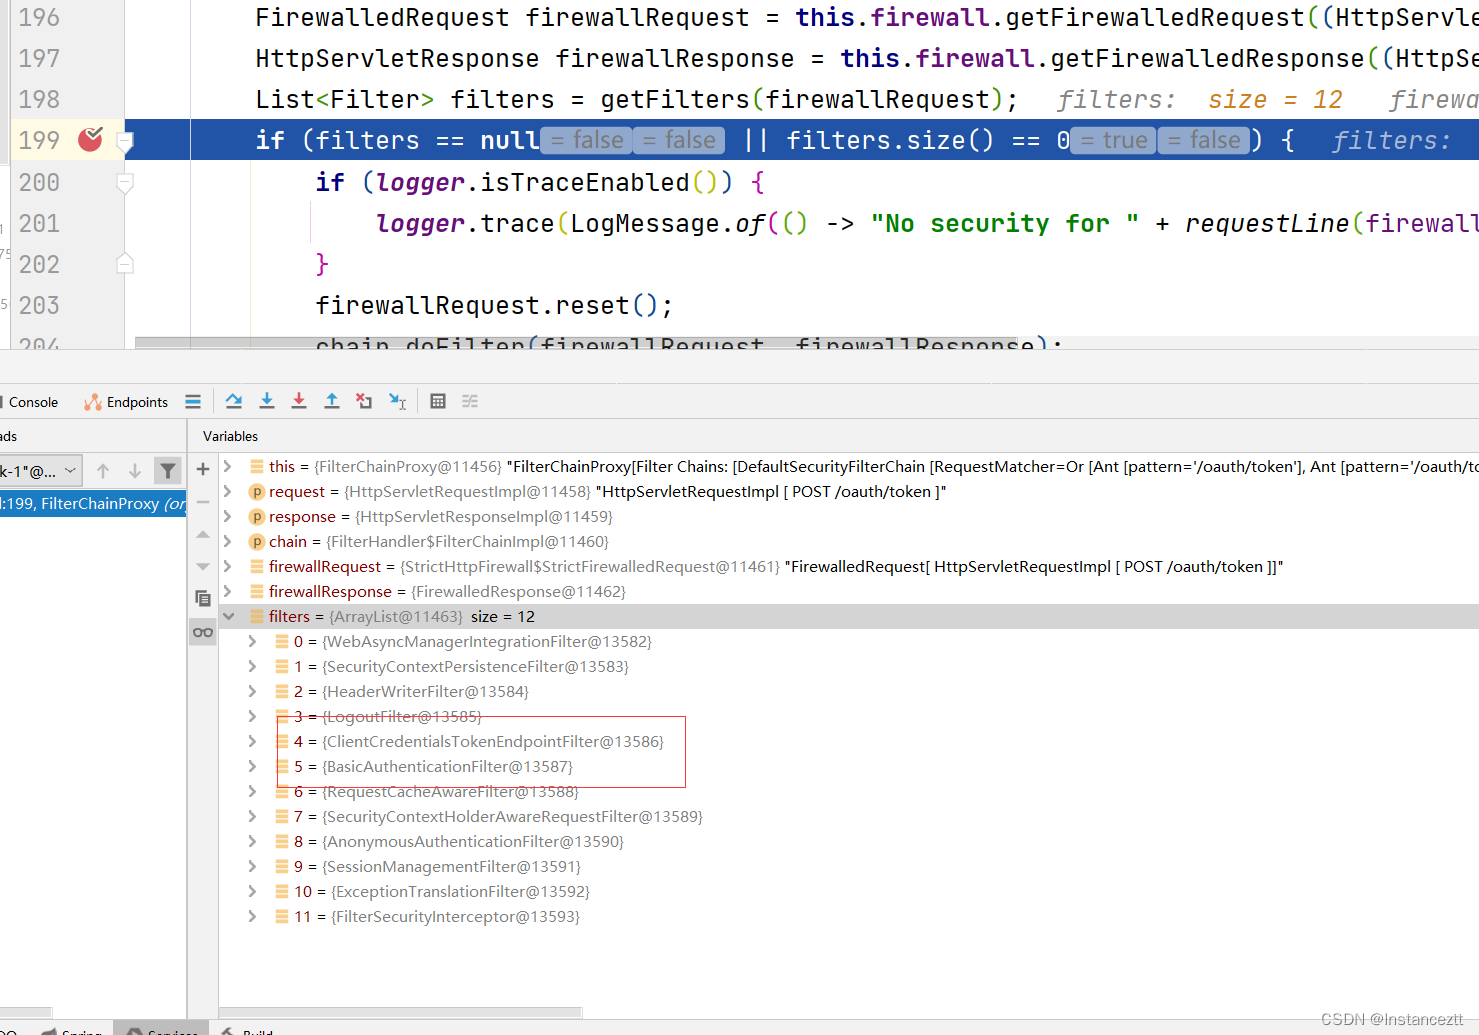The height and width of the screenshot is (1035, 1479).
Task: Expand filter 0 WebAsyncManagerIntegrationFilter
Action: [x=252, y=641]
